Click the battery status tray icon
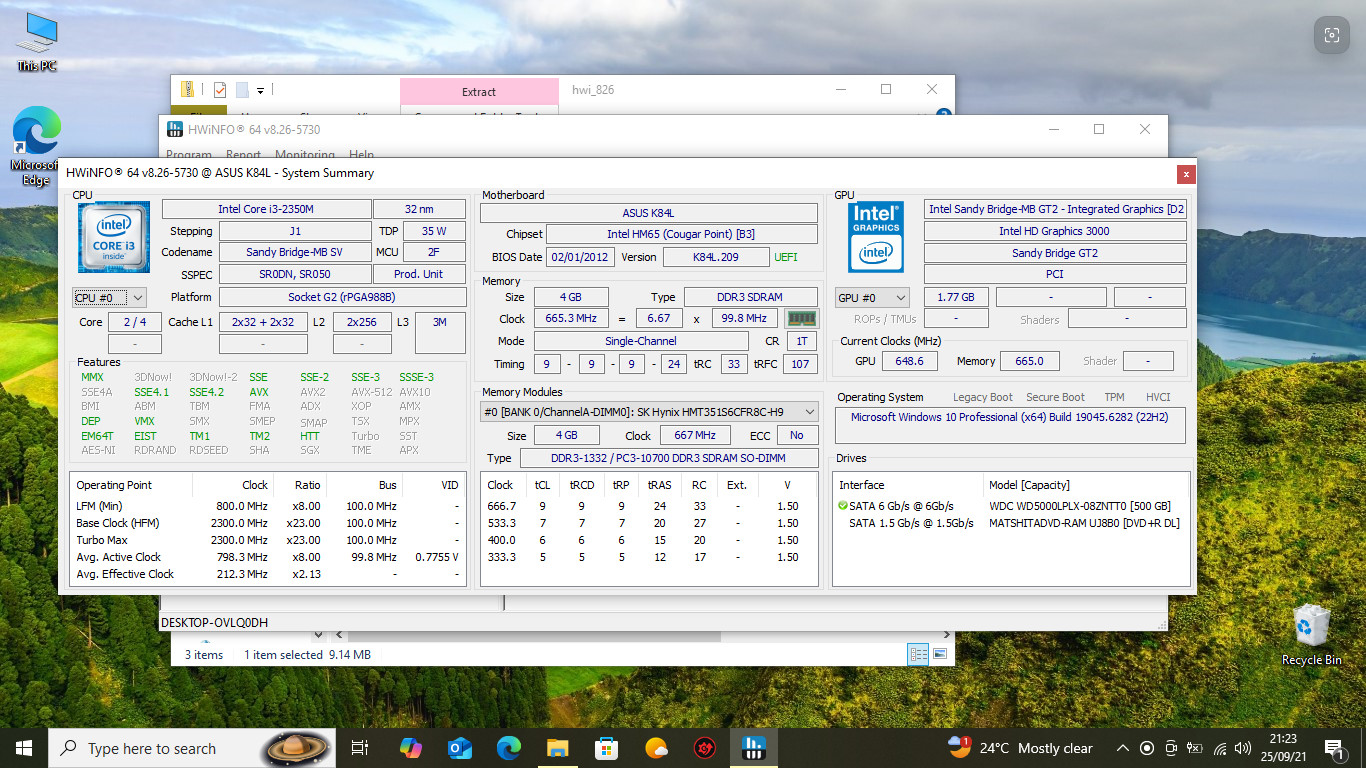The height and width of the screenshot is (768, 1366). (x=1195, y=748)
